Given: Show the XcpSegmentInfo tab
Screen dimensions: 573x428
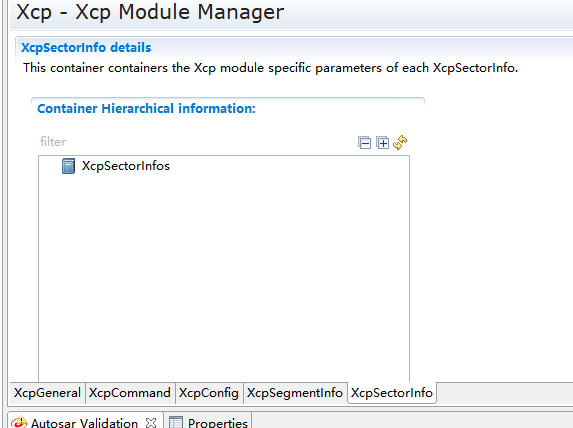Looking at the screenshot, I should 295,393.
